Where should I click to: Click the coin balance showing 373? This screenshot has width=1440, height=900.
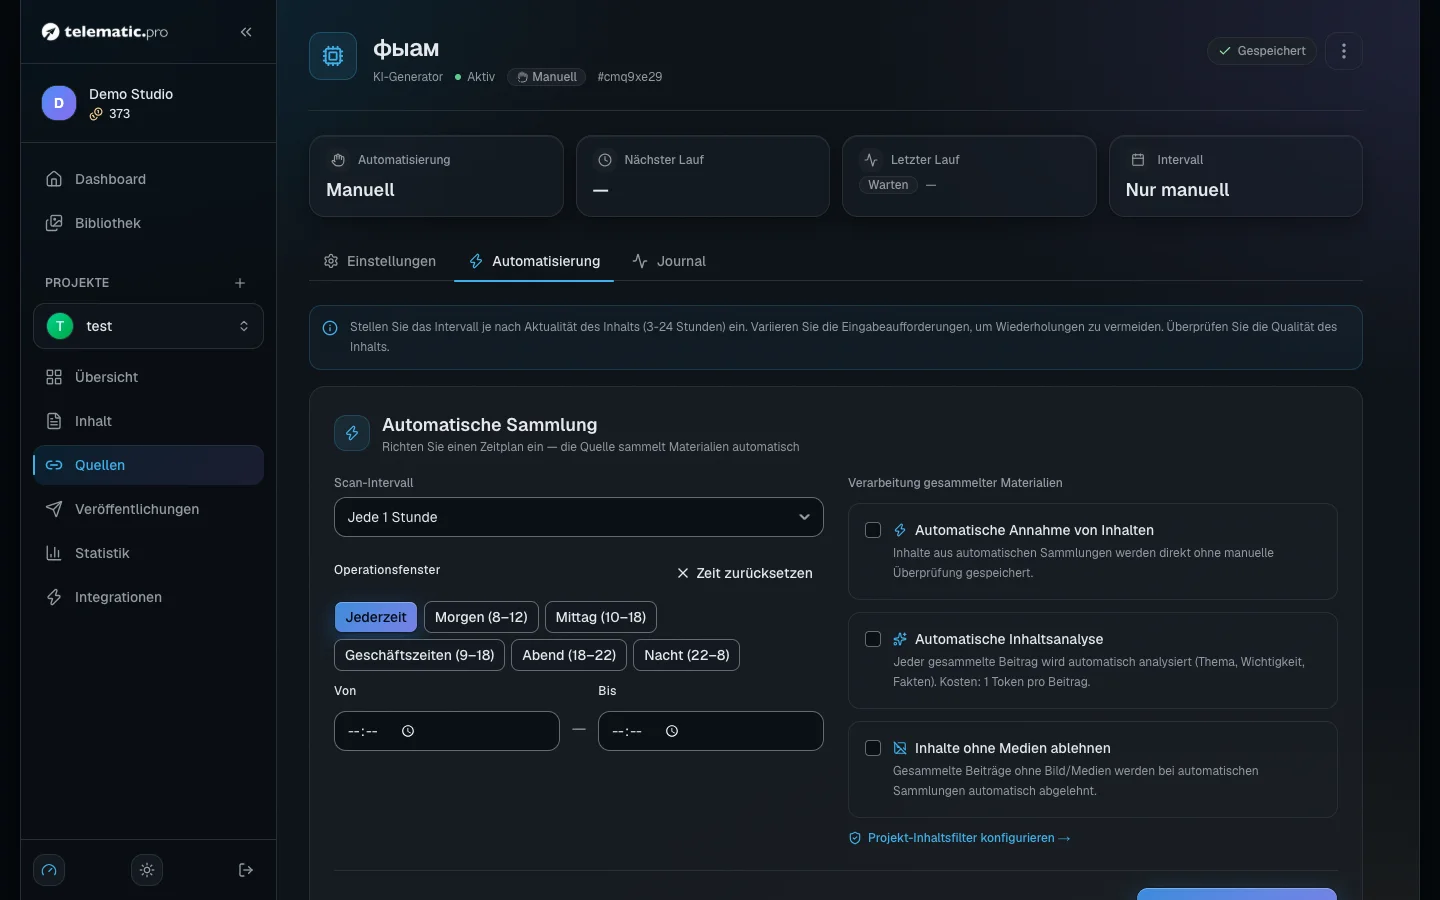(x=110, y=114)
